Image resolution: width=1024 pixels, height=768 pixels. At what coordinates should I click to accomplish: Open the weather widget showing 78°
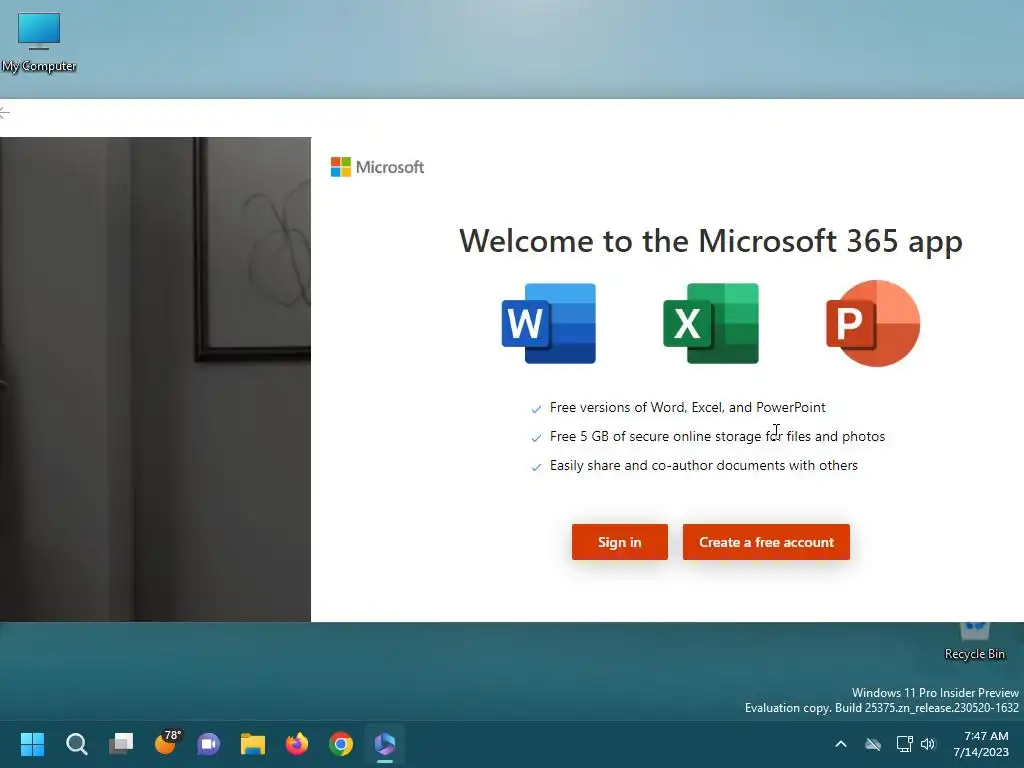tap(166, 743)
